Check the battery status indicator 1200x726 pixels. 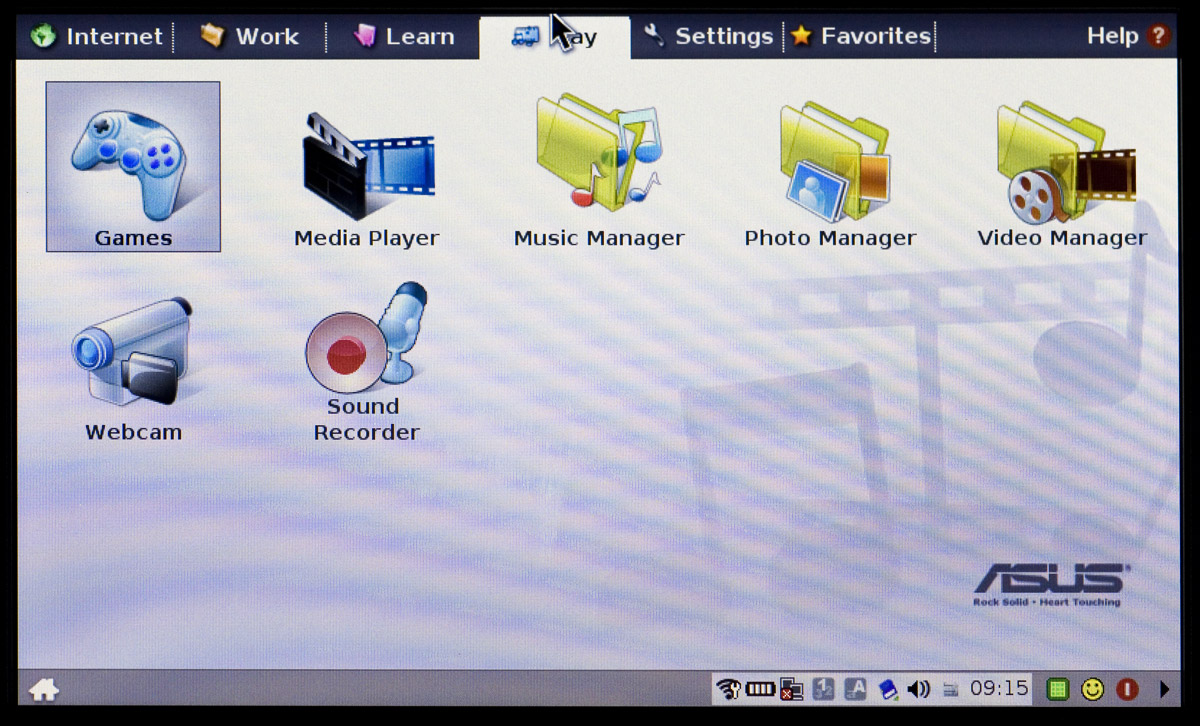(760, 689)
